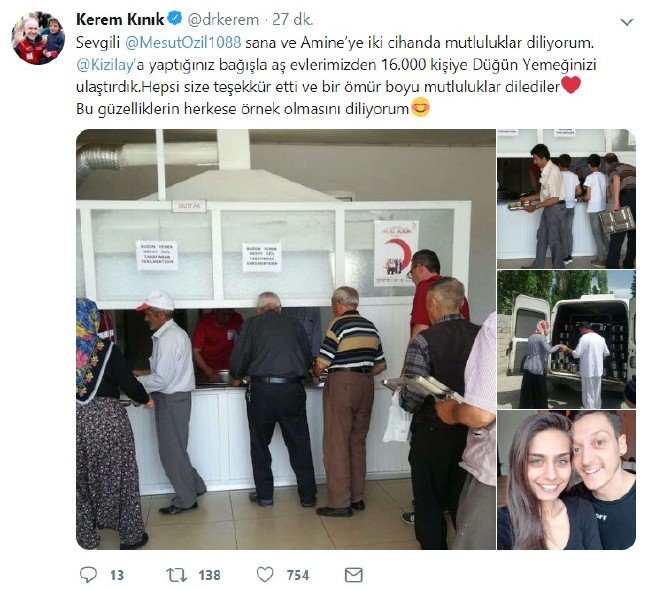The height and width of the screenshot is (589, 648).
Task: Open @drkerem handle link
Action: tap(223, 19)
